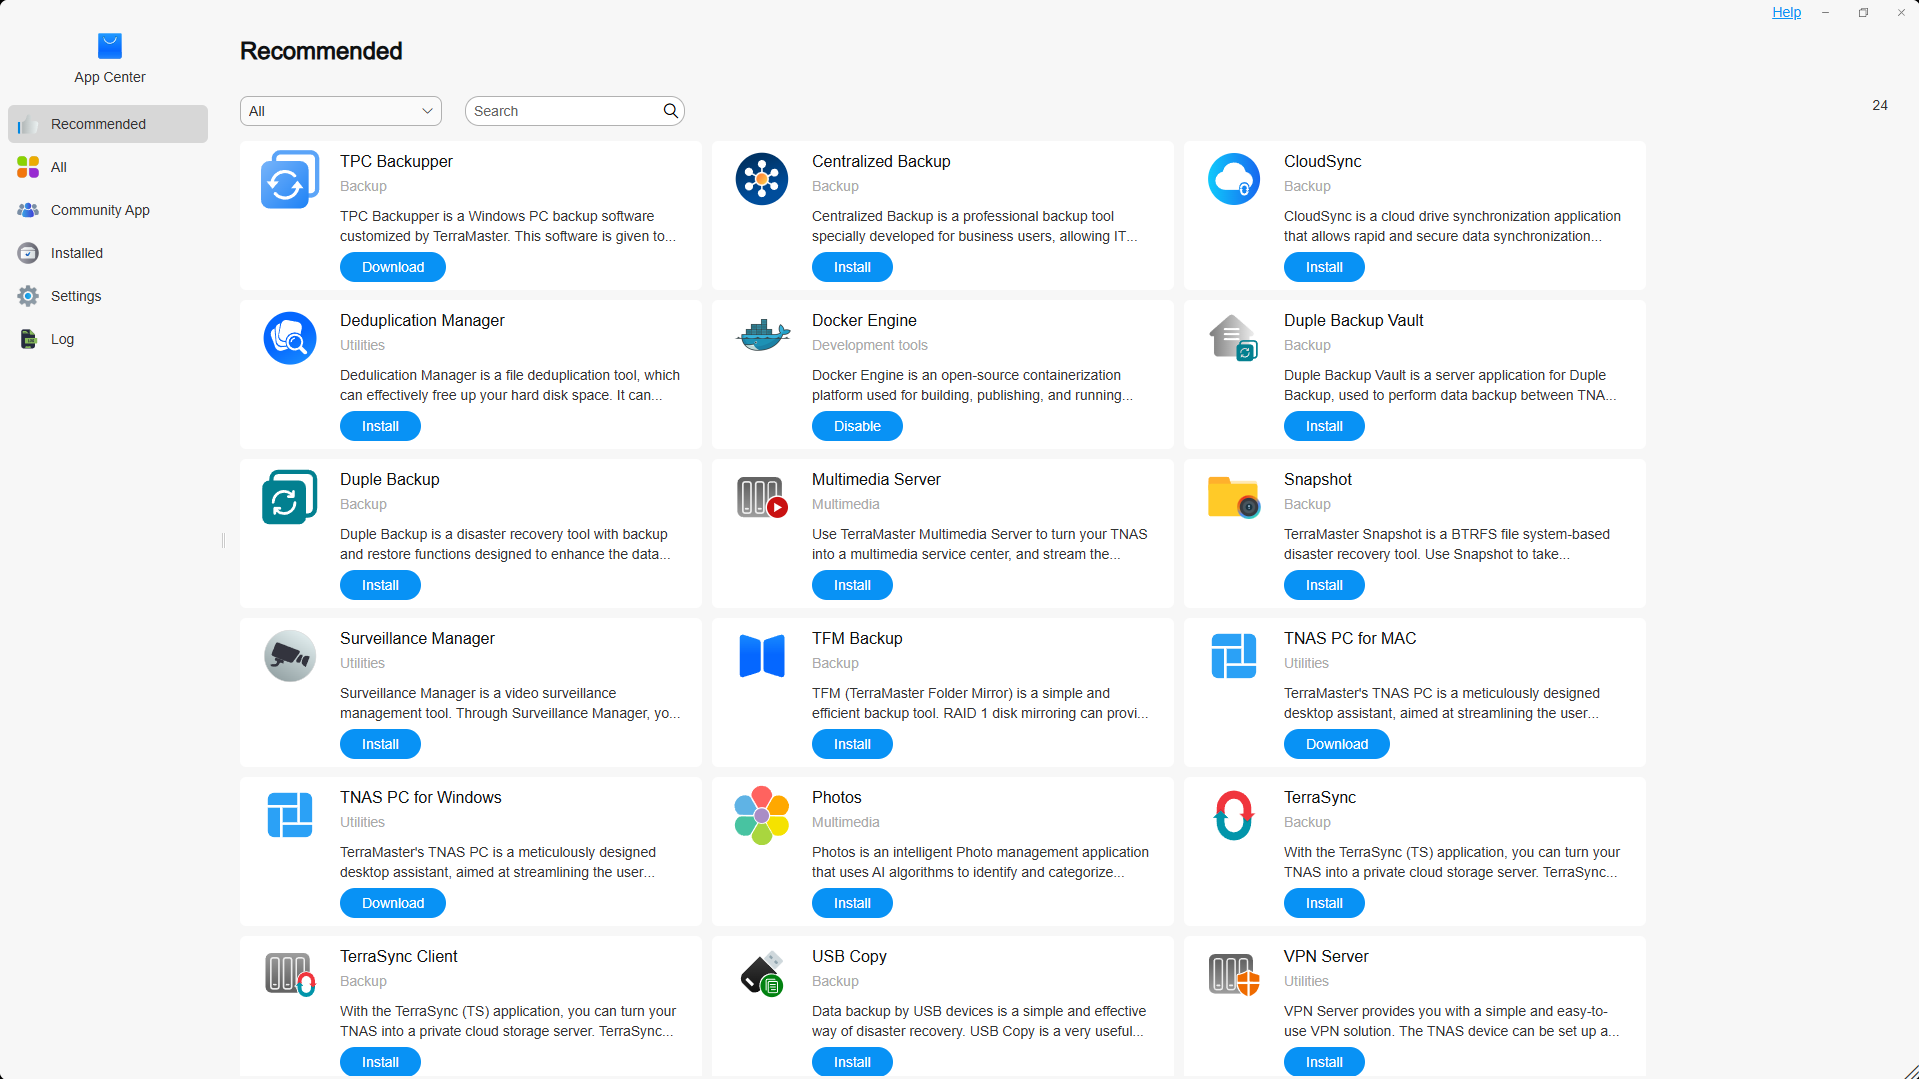Open the TerraSync app icon
The image size is (1919, 1079).
(1234, 815)
